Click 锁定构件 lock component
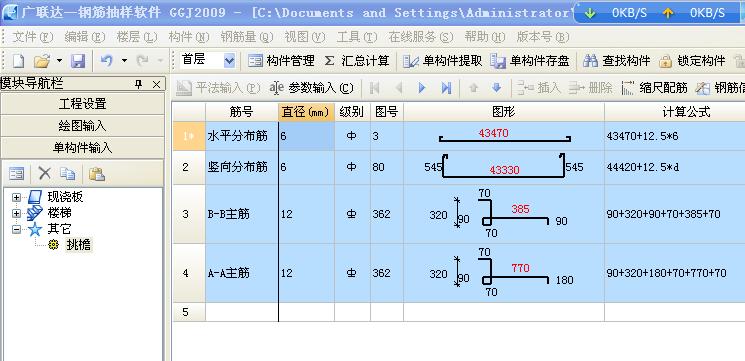Viewport: 745px width, 361px height. pyautogui.click(x=692, y=61)
